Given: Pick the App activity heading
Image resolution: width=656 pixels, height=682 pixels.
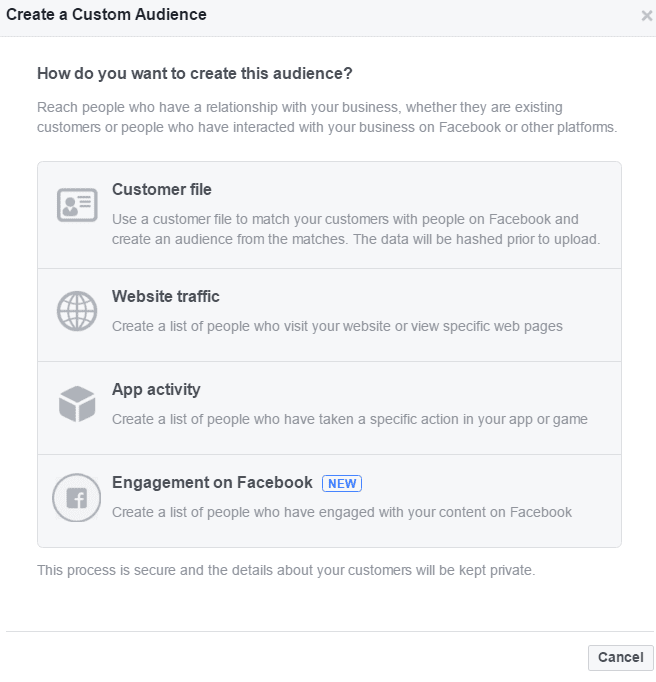Looking at the screenshot, I should click(x=156, y=389).
